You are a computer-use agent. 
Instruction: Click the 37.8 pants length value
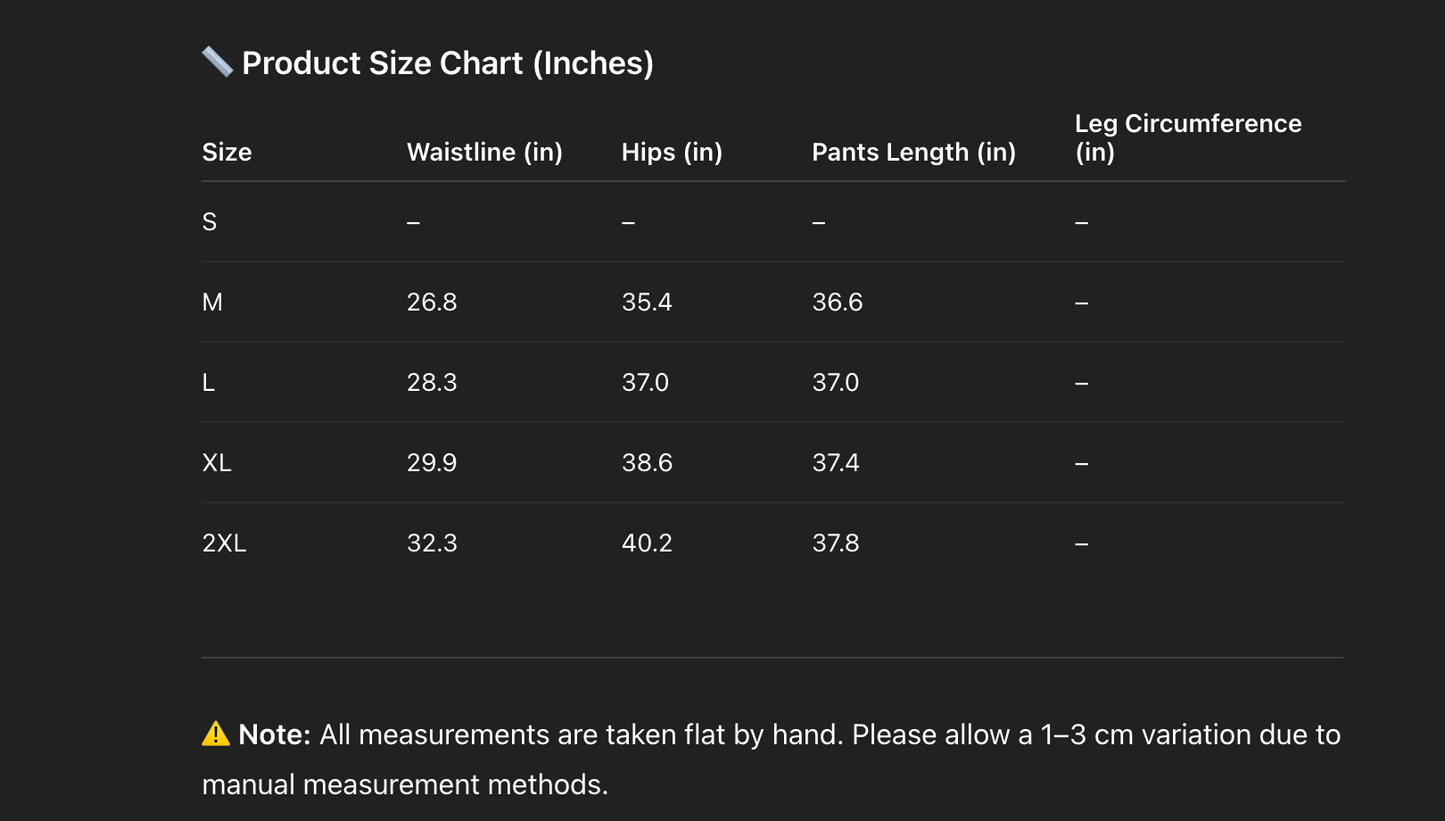coord(835,543)
